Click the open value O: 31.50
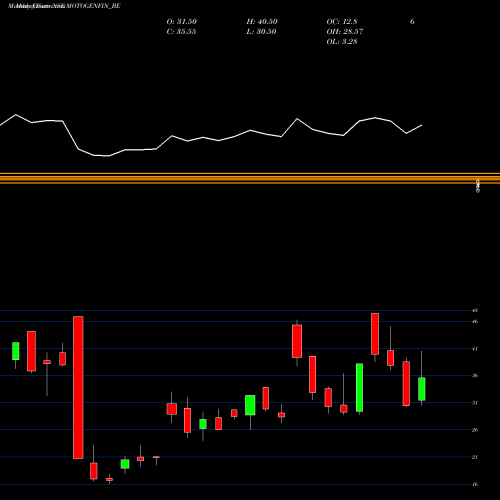 182,22
